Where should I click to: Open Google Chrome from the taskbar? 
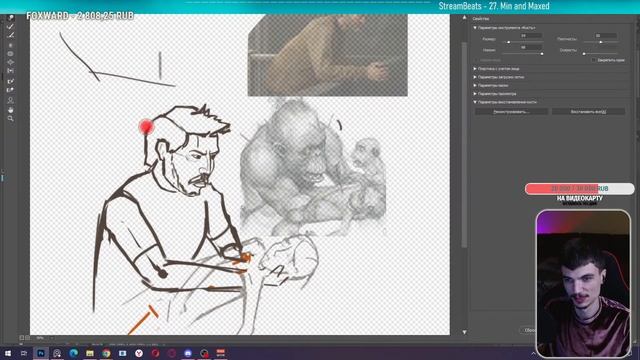106,353
